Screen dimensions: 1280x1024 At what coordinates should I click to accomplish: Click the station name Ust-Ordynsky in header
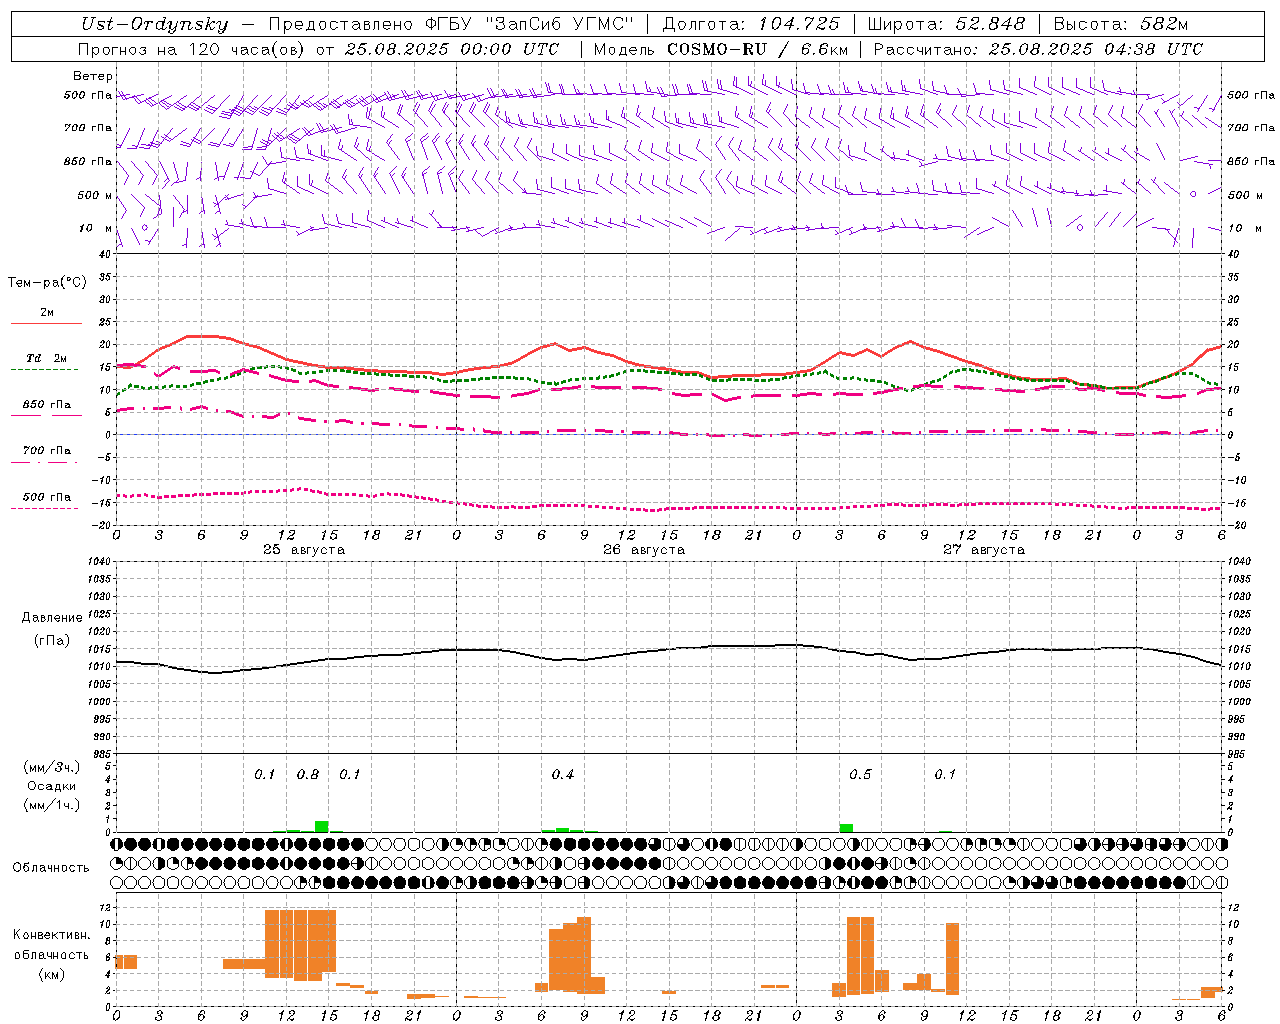click(154, 24)
